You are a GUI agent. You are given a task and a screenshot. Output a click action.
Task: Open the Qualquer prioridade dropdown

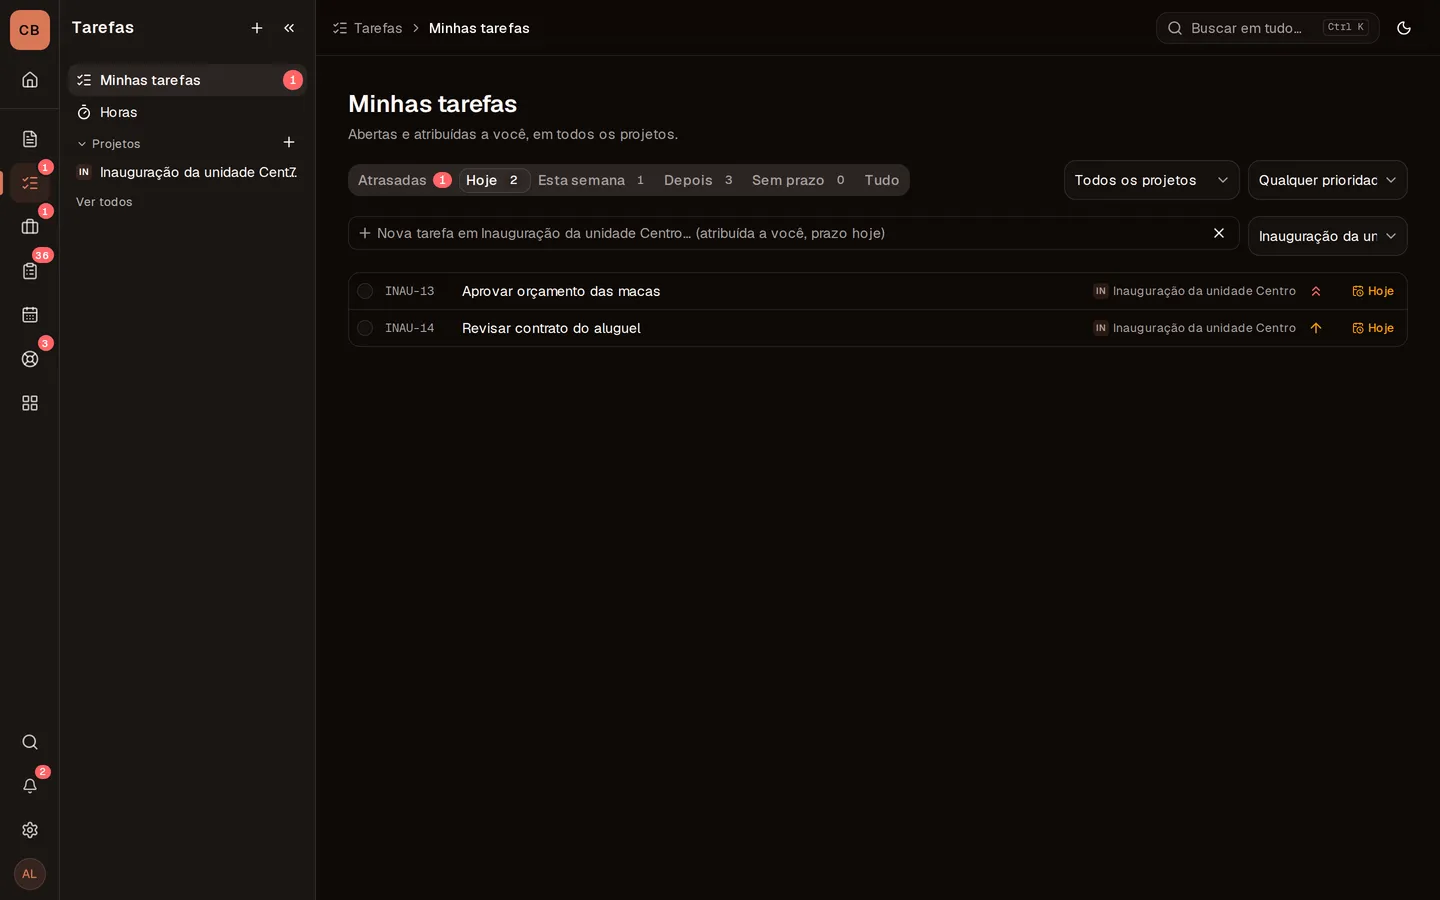[x=1328, y=180]
